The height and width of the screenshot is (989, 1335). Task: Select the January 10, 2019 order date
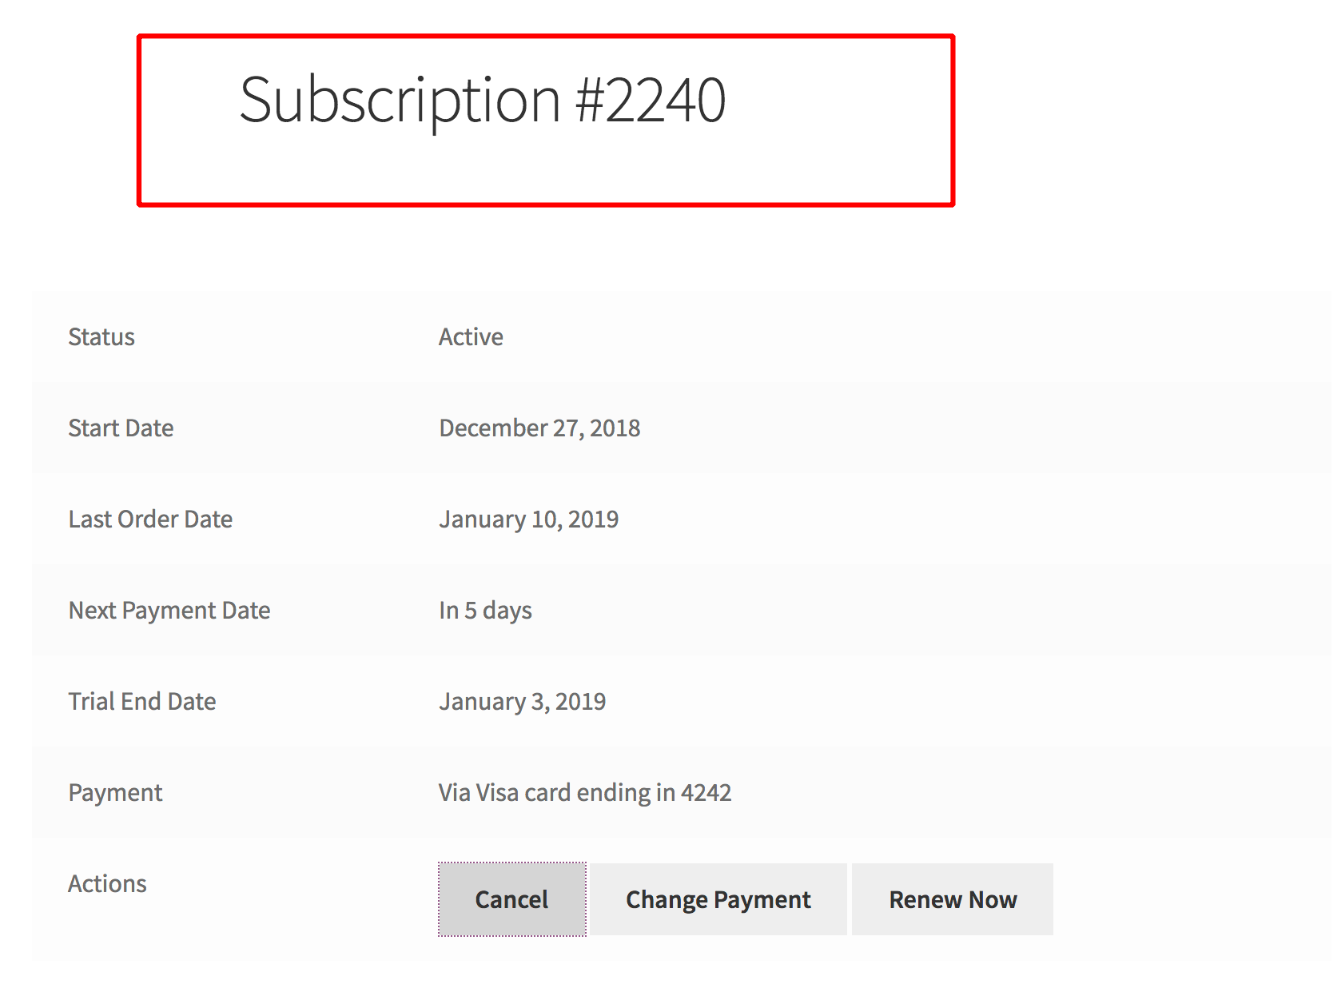tap(528, 518)
